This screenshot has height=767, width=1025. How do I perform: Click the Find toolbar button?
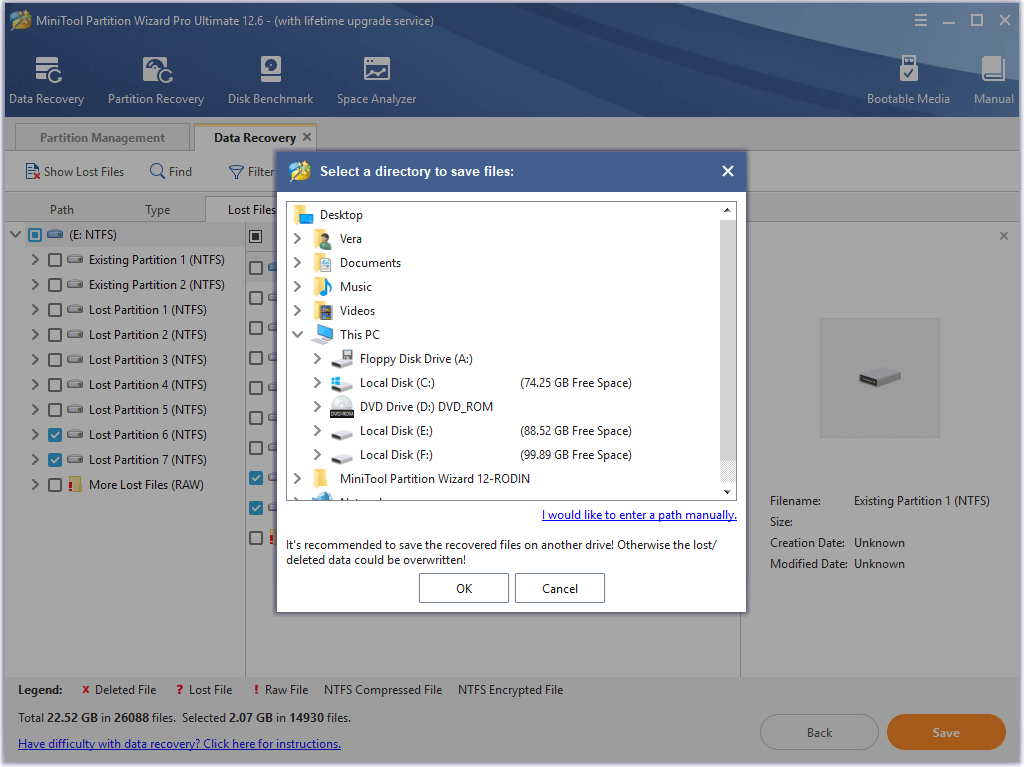(x=171, y=171)
